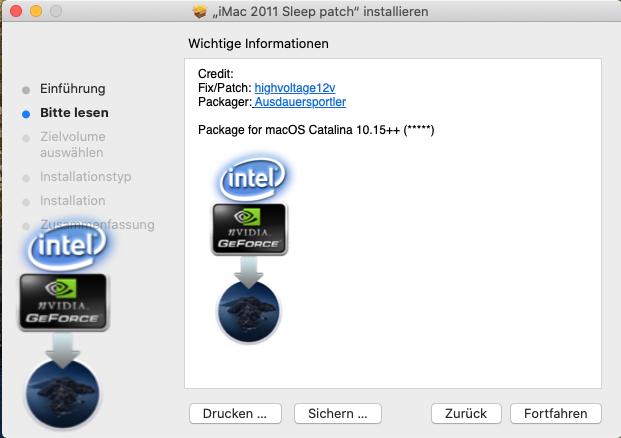Image resolution: width=621 pixels, height=438 pixels.
Task: Click the sidebar Catalina island icon
Action: pos(63,394)
